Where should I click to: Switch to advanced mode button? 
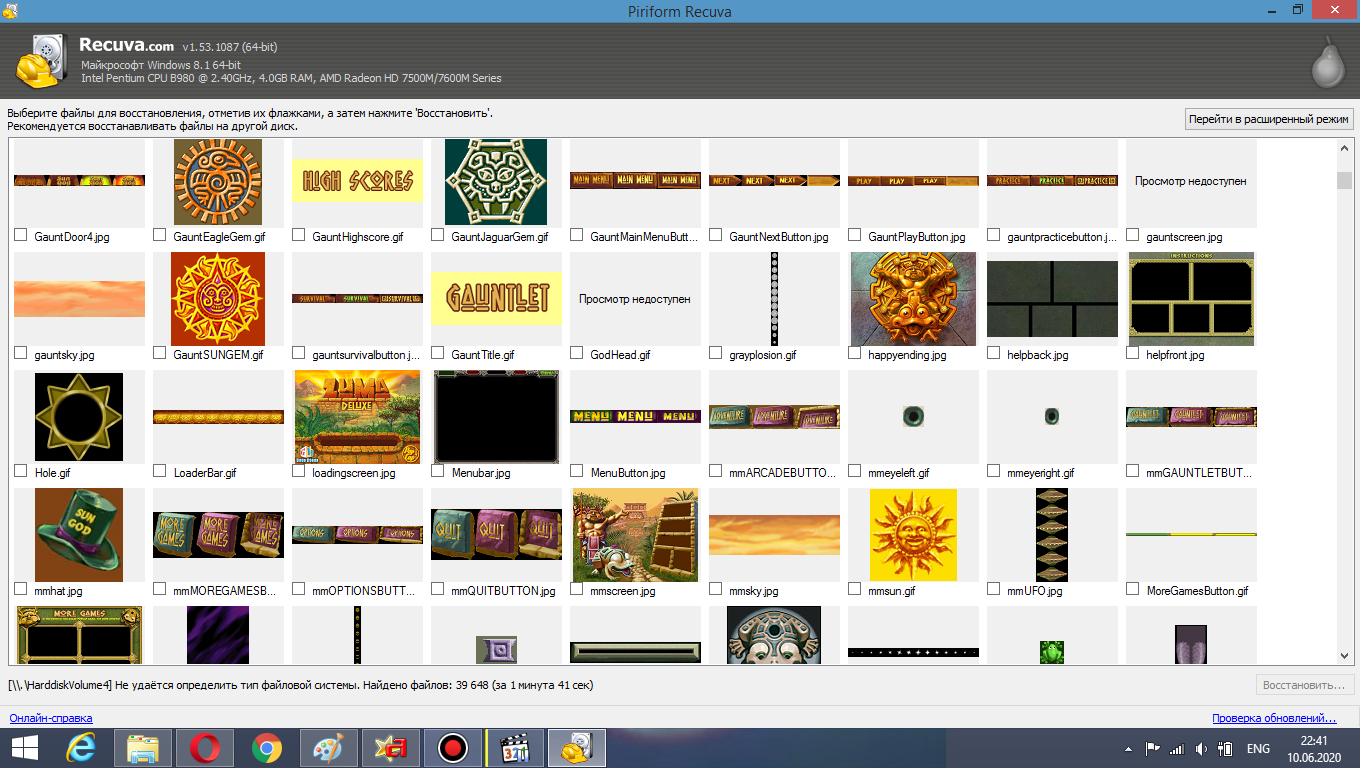tap(1268, 119)
